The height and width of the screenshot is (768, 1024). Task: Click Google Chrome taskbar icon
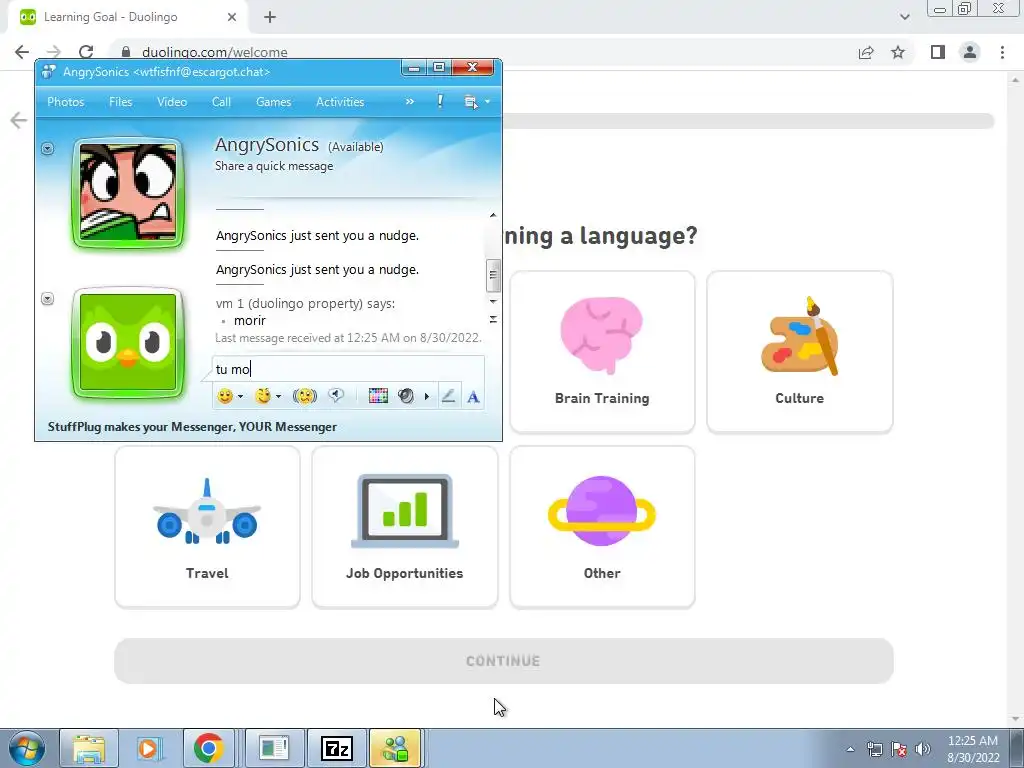[209, 748]
